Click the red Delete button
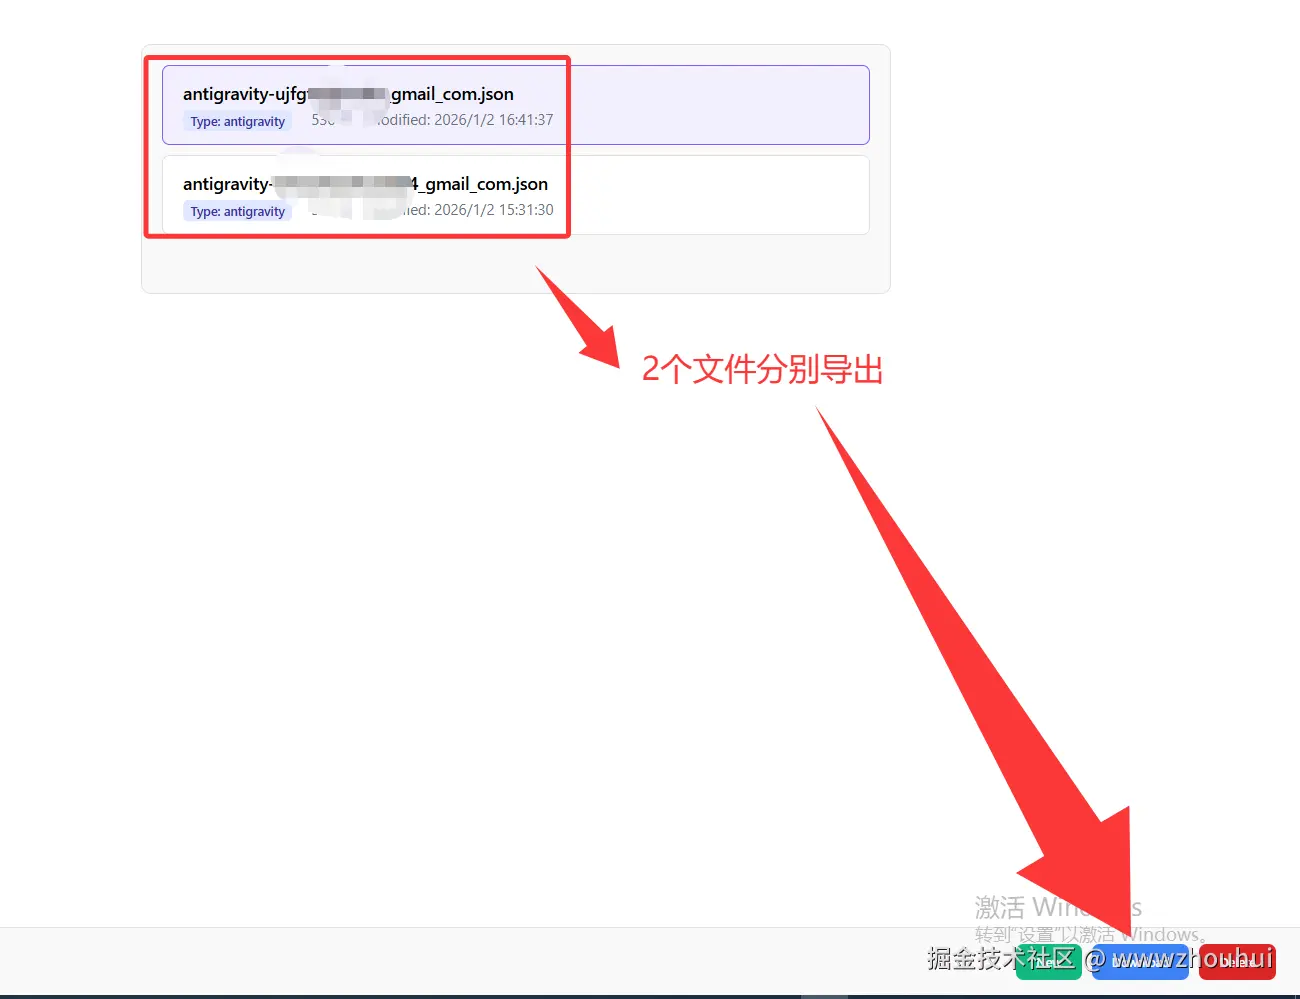This screenshot has width=1300, height=999. pyautogui.click(x=1237, y=961)
